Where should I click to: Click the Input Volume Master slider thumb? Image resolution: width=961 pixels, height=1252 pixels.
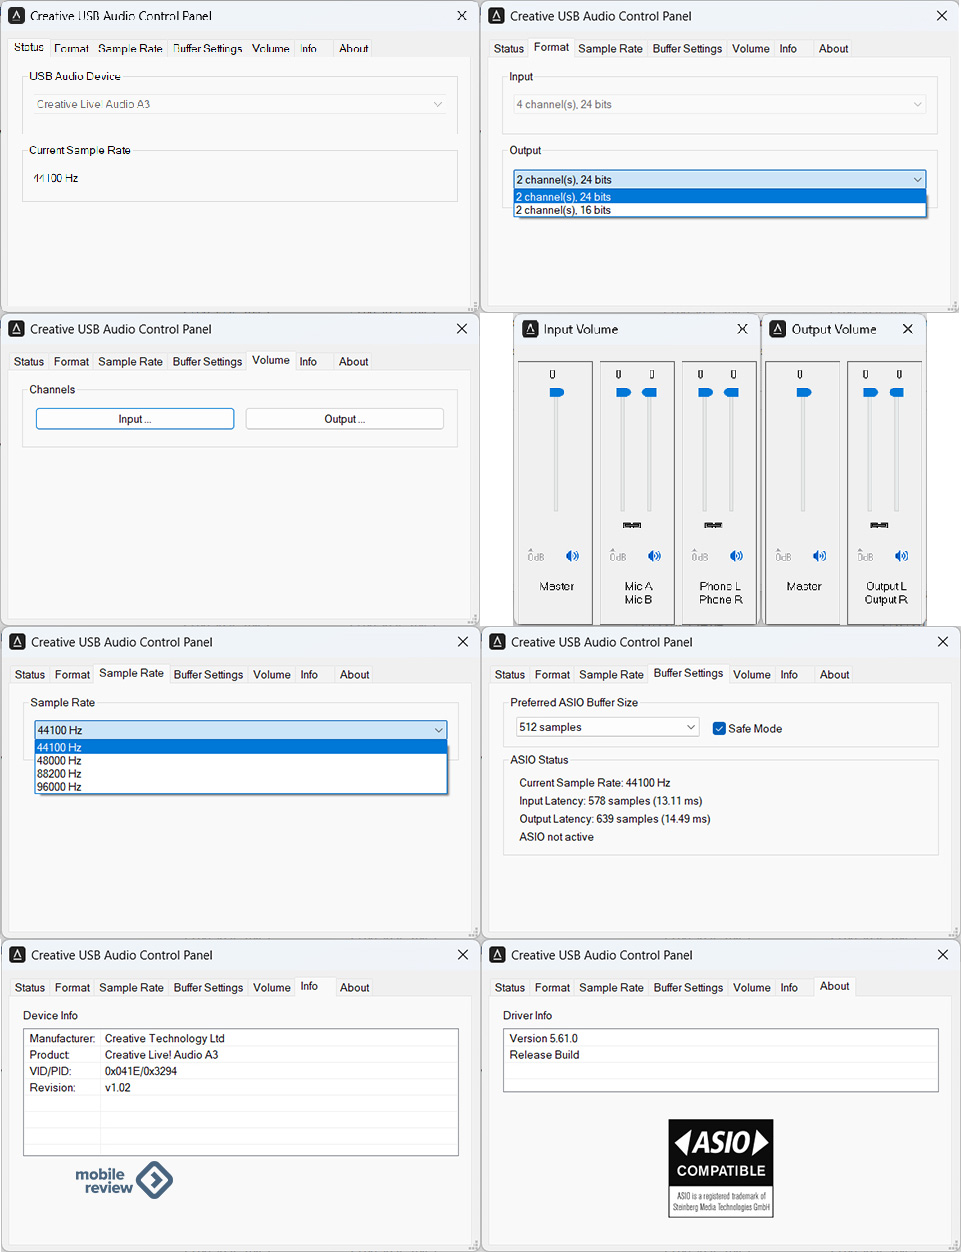coord(557,392)
